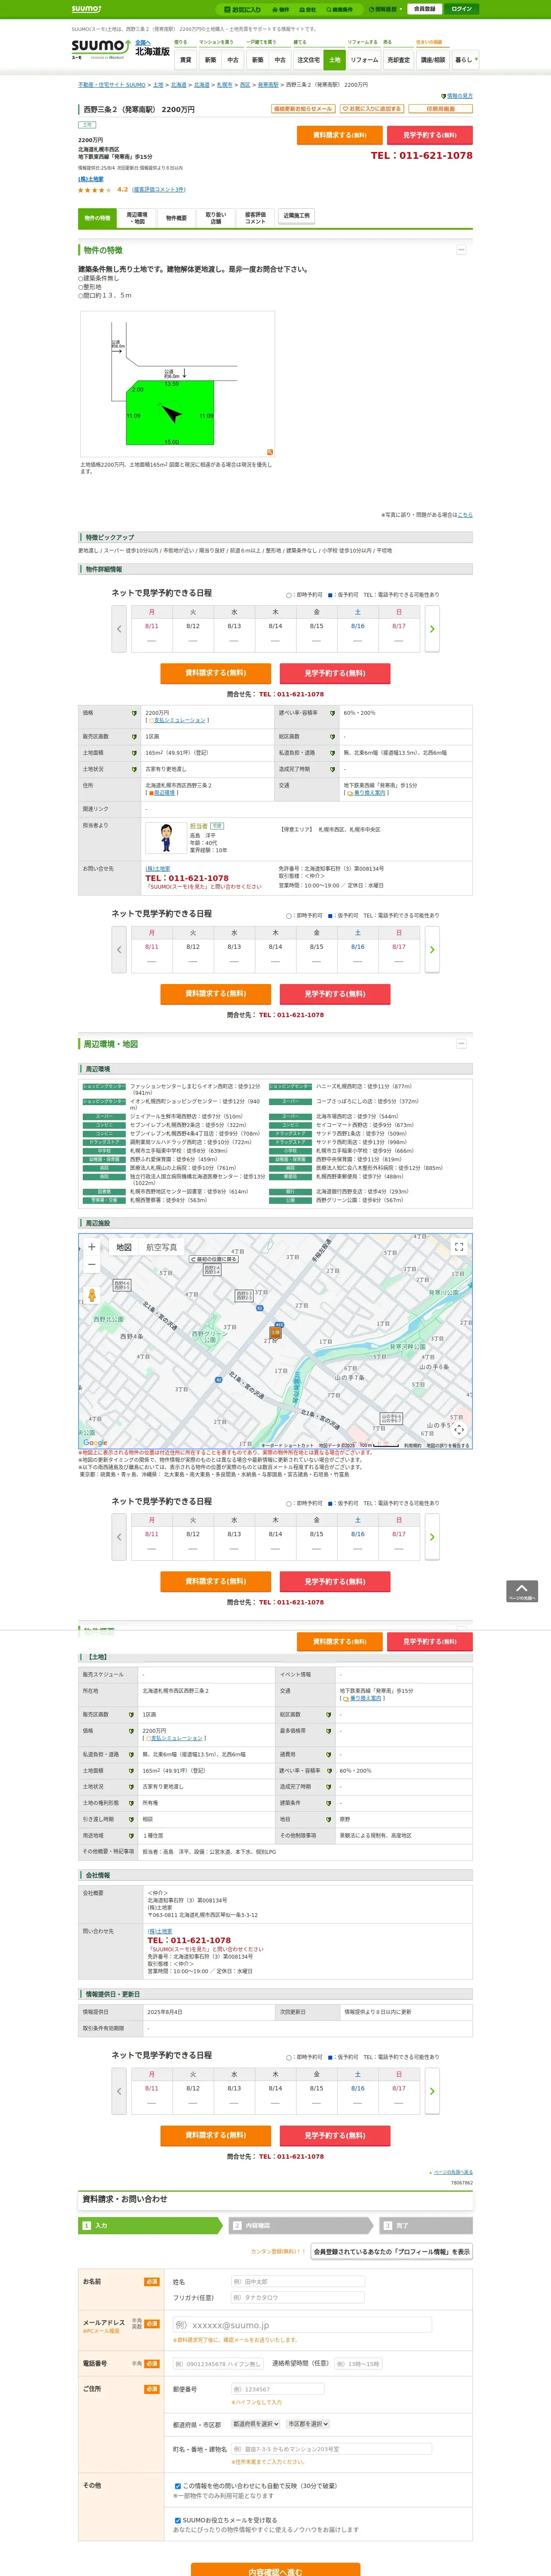The image size is (551, 2576).
Task: Open 情報の見方 help icon link
Action: point(456,96)
